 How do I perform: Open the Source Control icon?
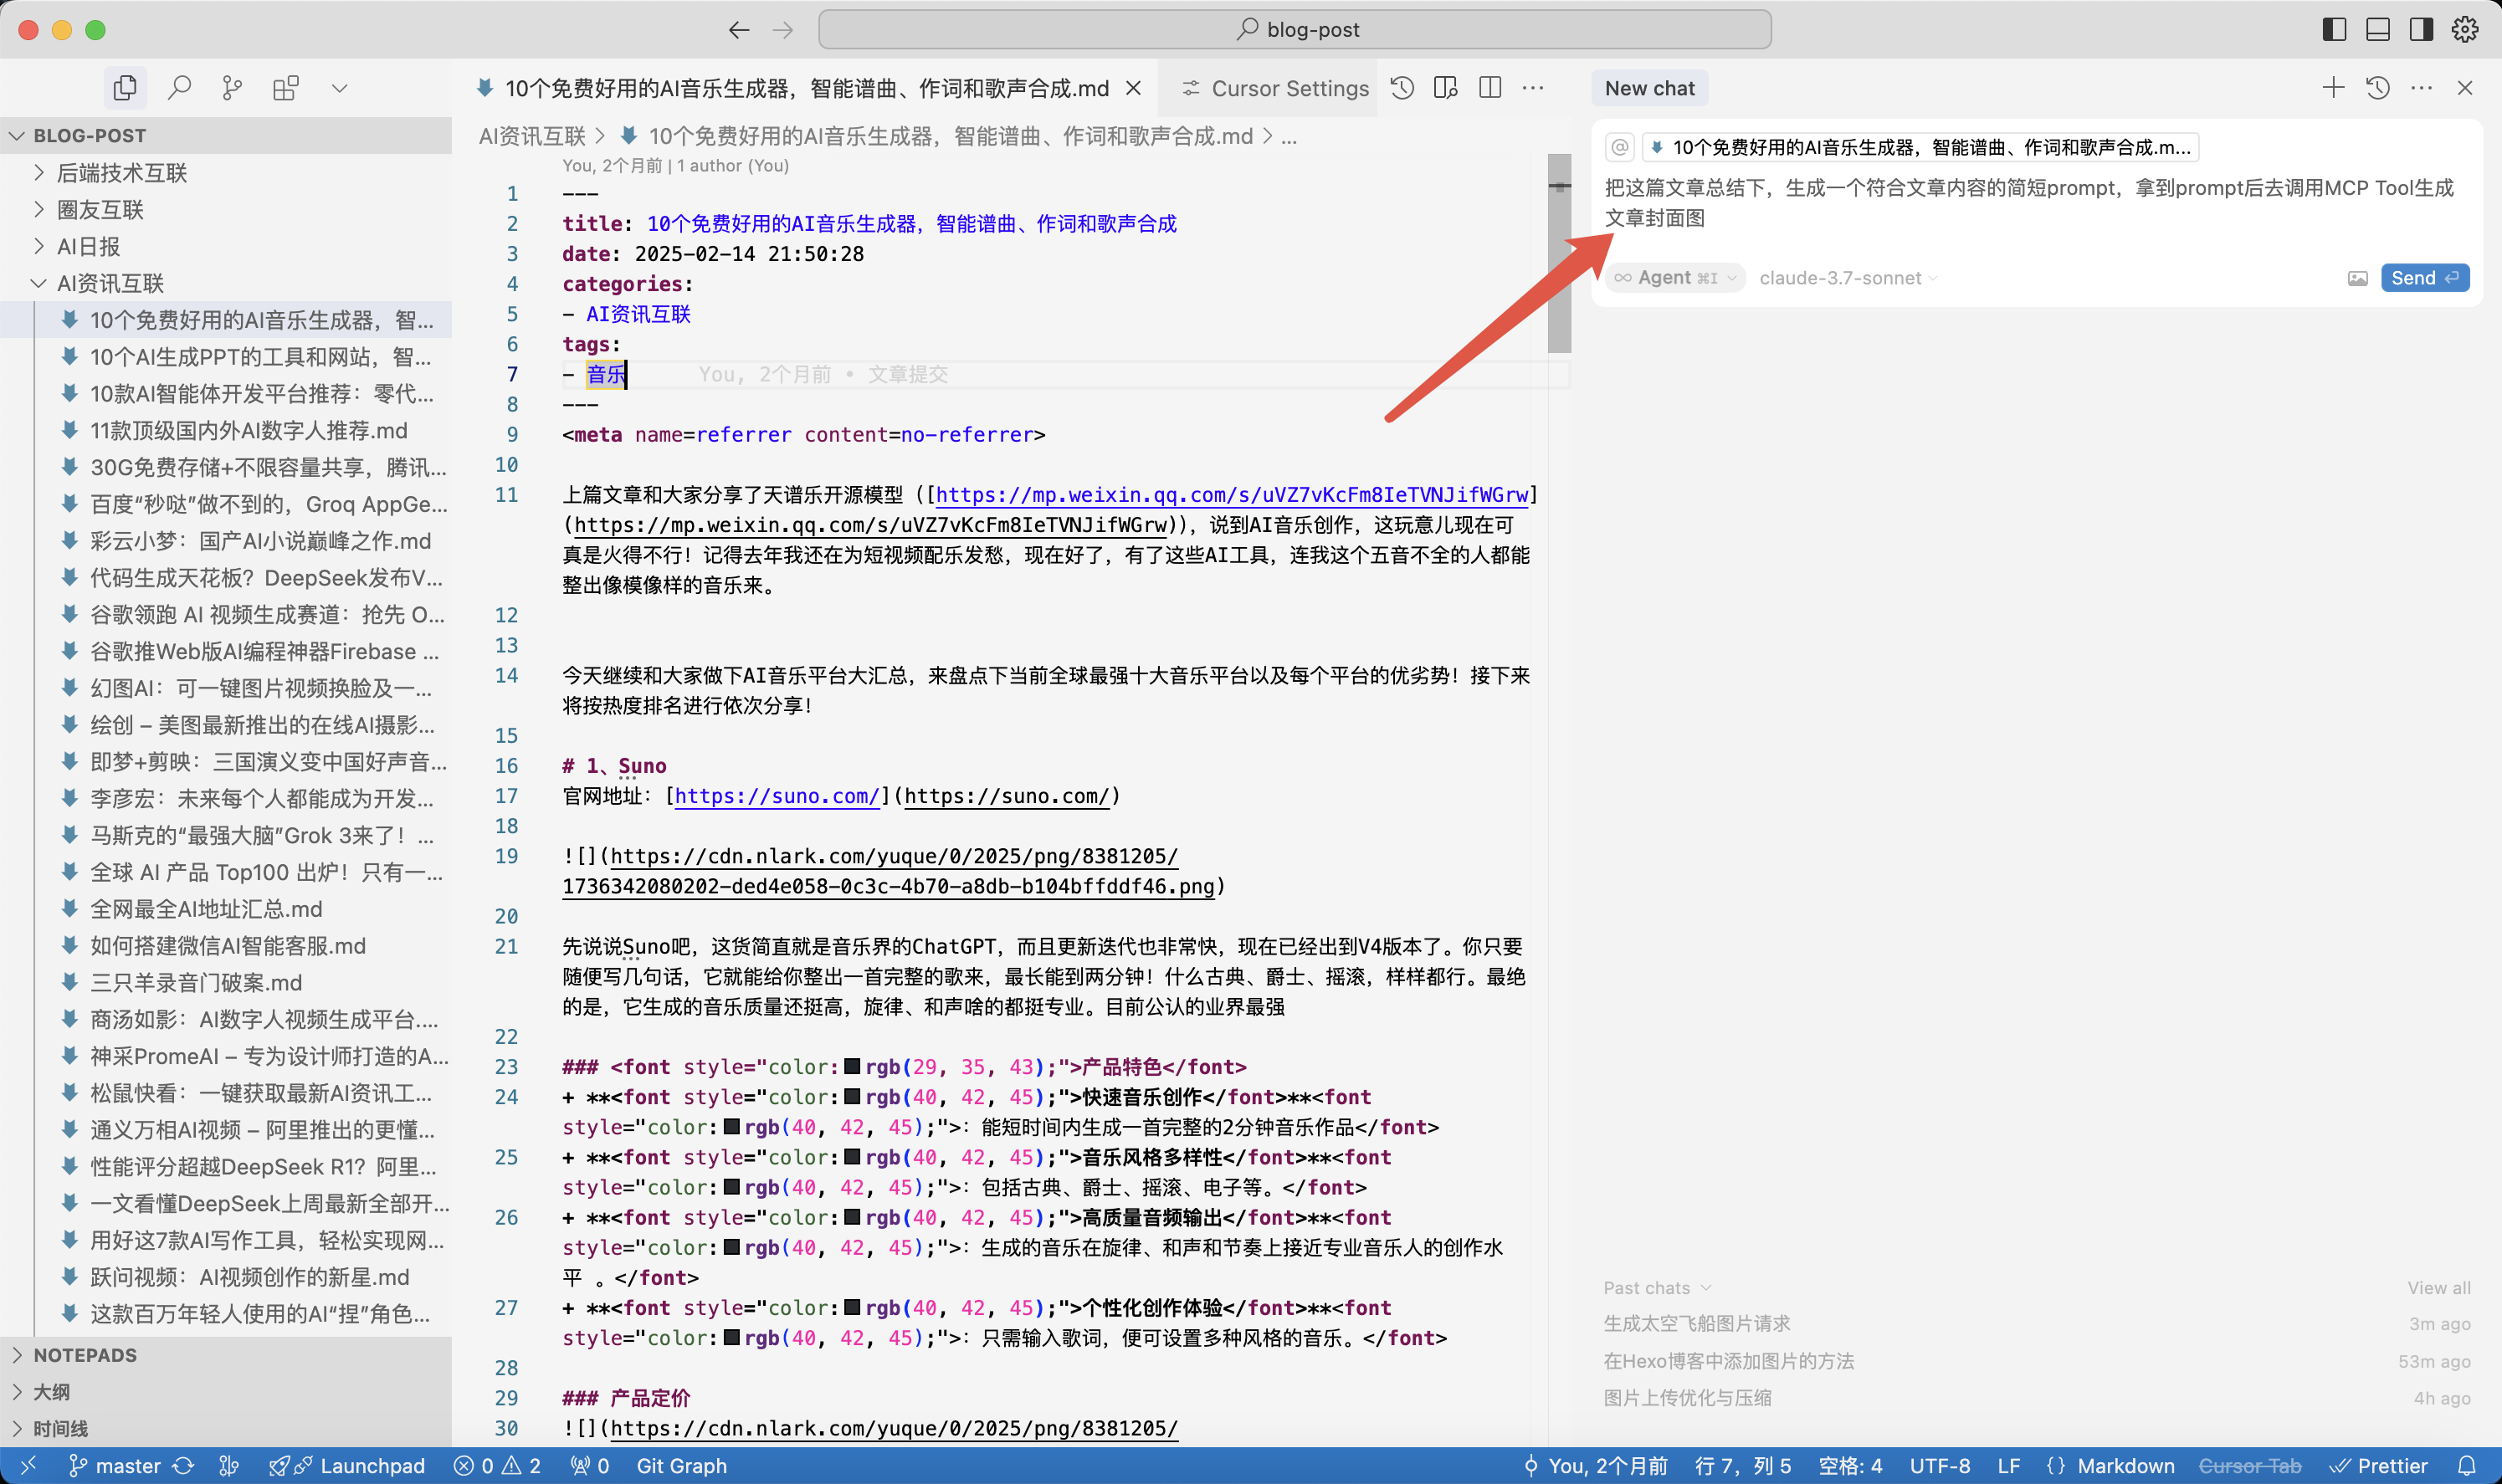(x=232, y=88)
